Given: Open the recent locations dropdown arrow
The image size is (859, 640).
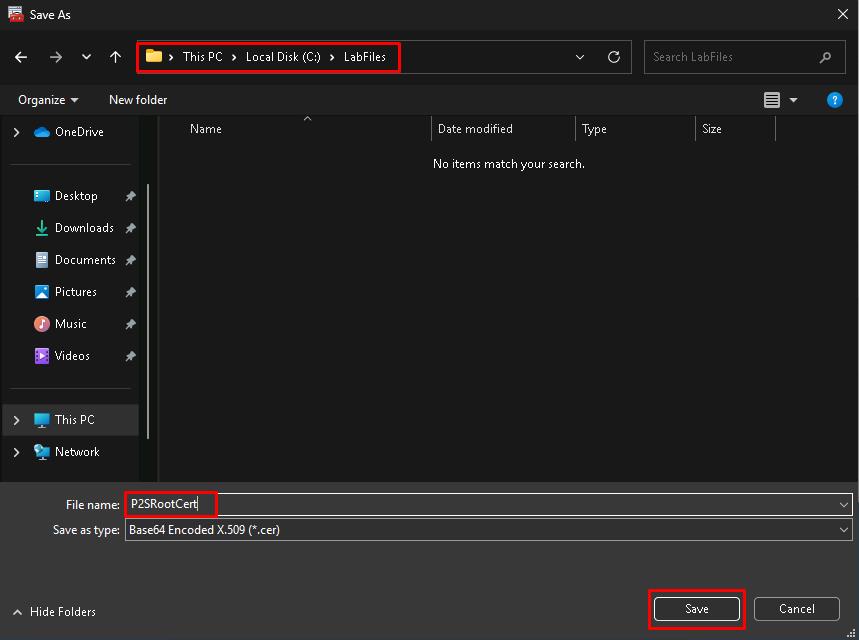Looking at the screenshot, I should click(86, 57).
